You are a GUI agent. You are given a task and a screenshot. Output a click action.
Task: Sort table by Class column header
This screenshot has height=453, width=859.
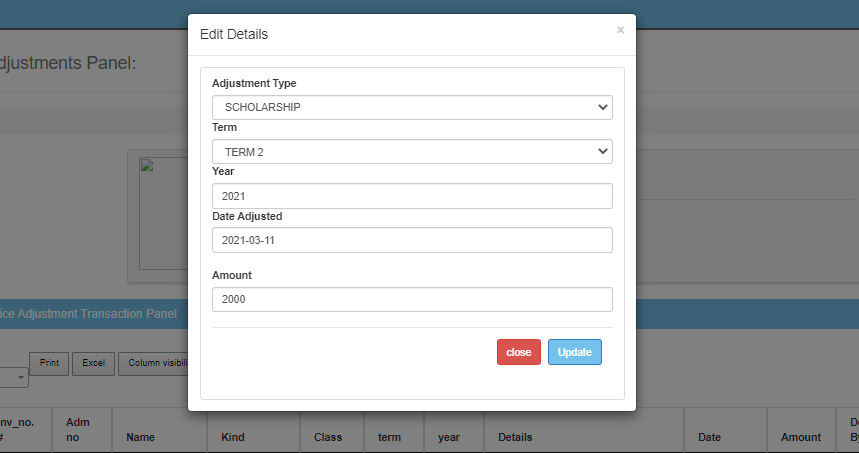(x=328, y=437)
